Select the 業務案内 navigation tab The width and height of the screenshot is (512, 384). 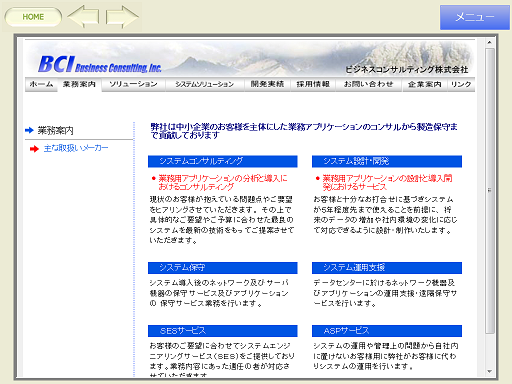79,84
